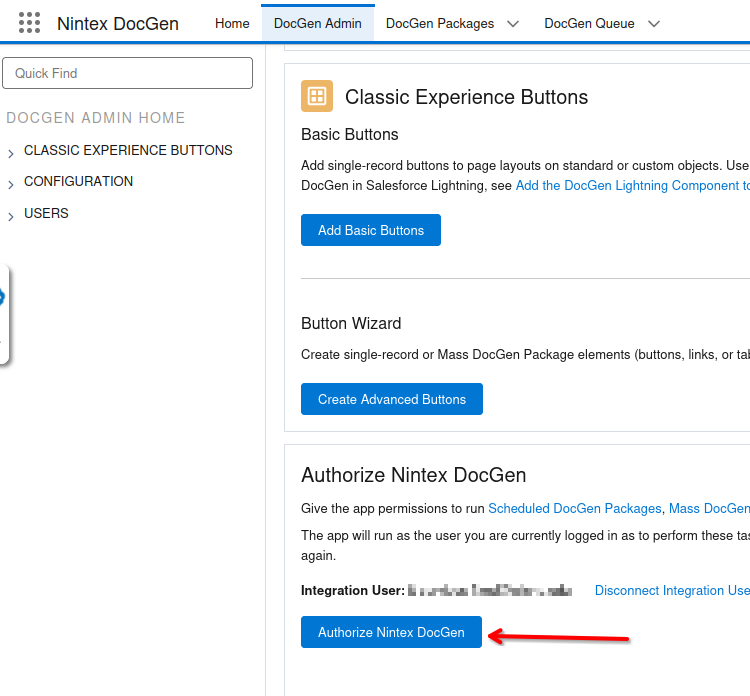The height and width of the screenshot is (696, 750).
Task: Switch to the Home tab
Action: click(x=232, y=23)
